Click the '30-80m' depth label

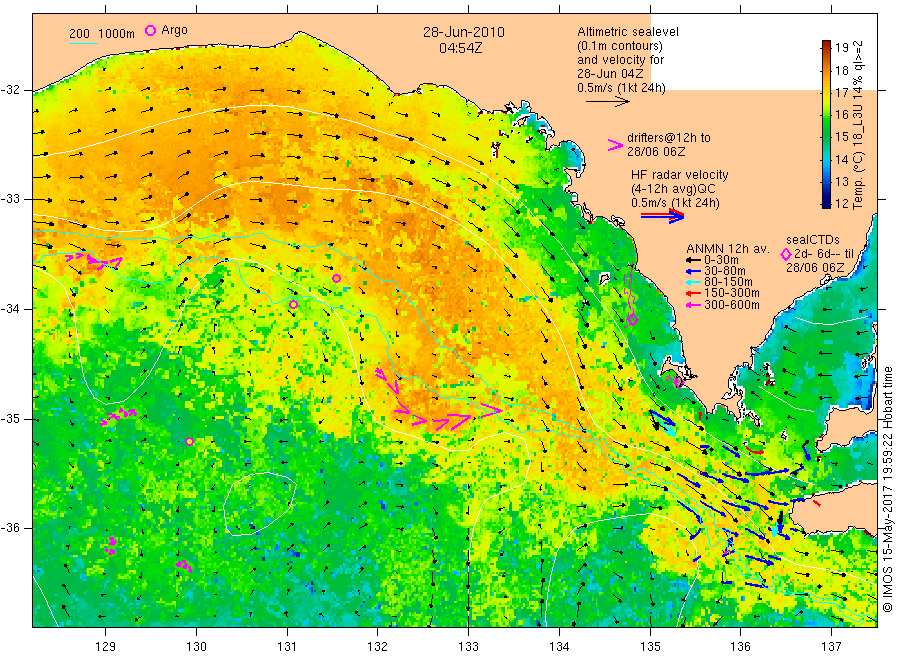coord(725,271)
